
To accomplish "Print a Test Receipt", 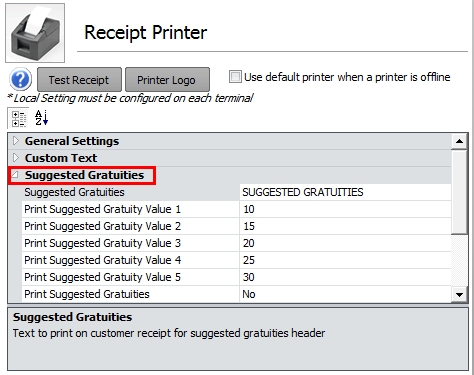I will pyautogui.click(x=79, y=80).
